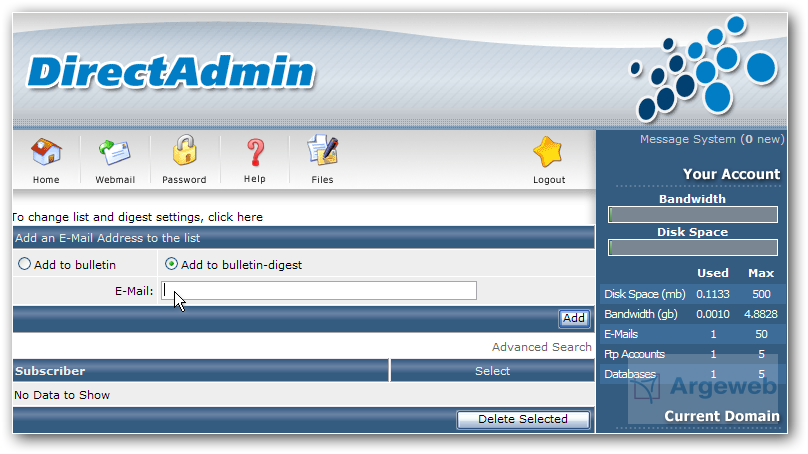This screenshot has width=808, height=454.
Task: Click the '4.8828' bandwidth max value
Action: (x=761, y=314)
